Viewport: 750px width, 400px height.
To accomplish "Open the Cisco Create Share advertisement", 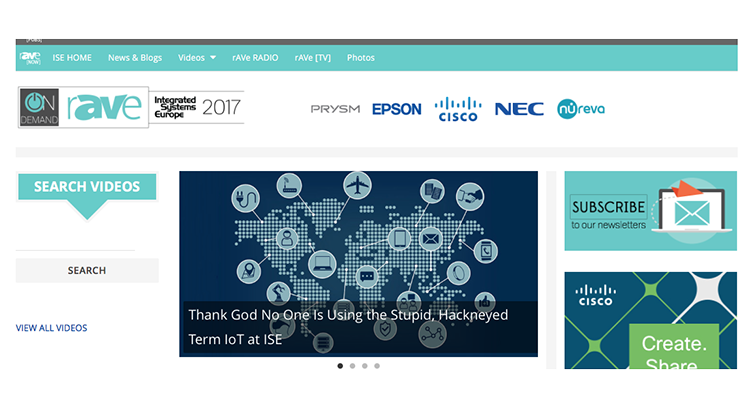I will coord(651,321).
